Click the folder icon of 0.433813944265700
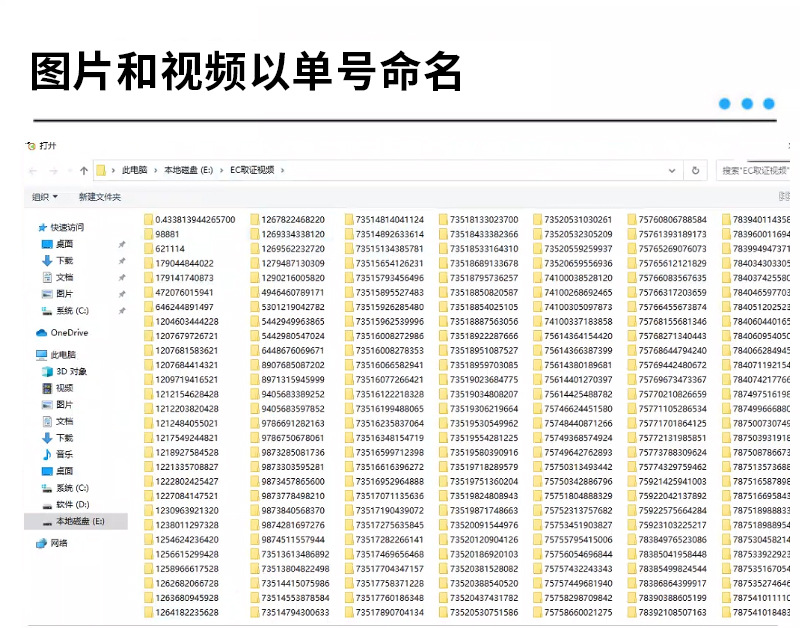The height and width of the screenshot is (628, 800). pyautogui.click(x=148, y=219)
